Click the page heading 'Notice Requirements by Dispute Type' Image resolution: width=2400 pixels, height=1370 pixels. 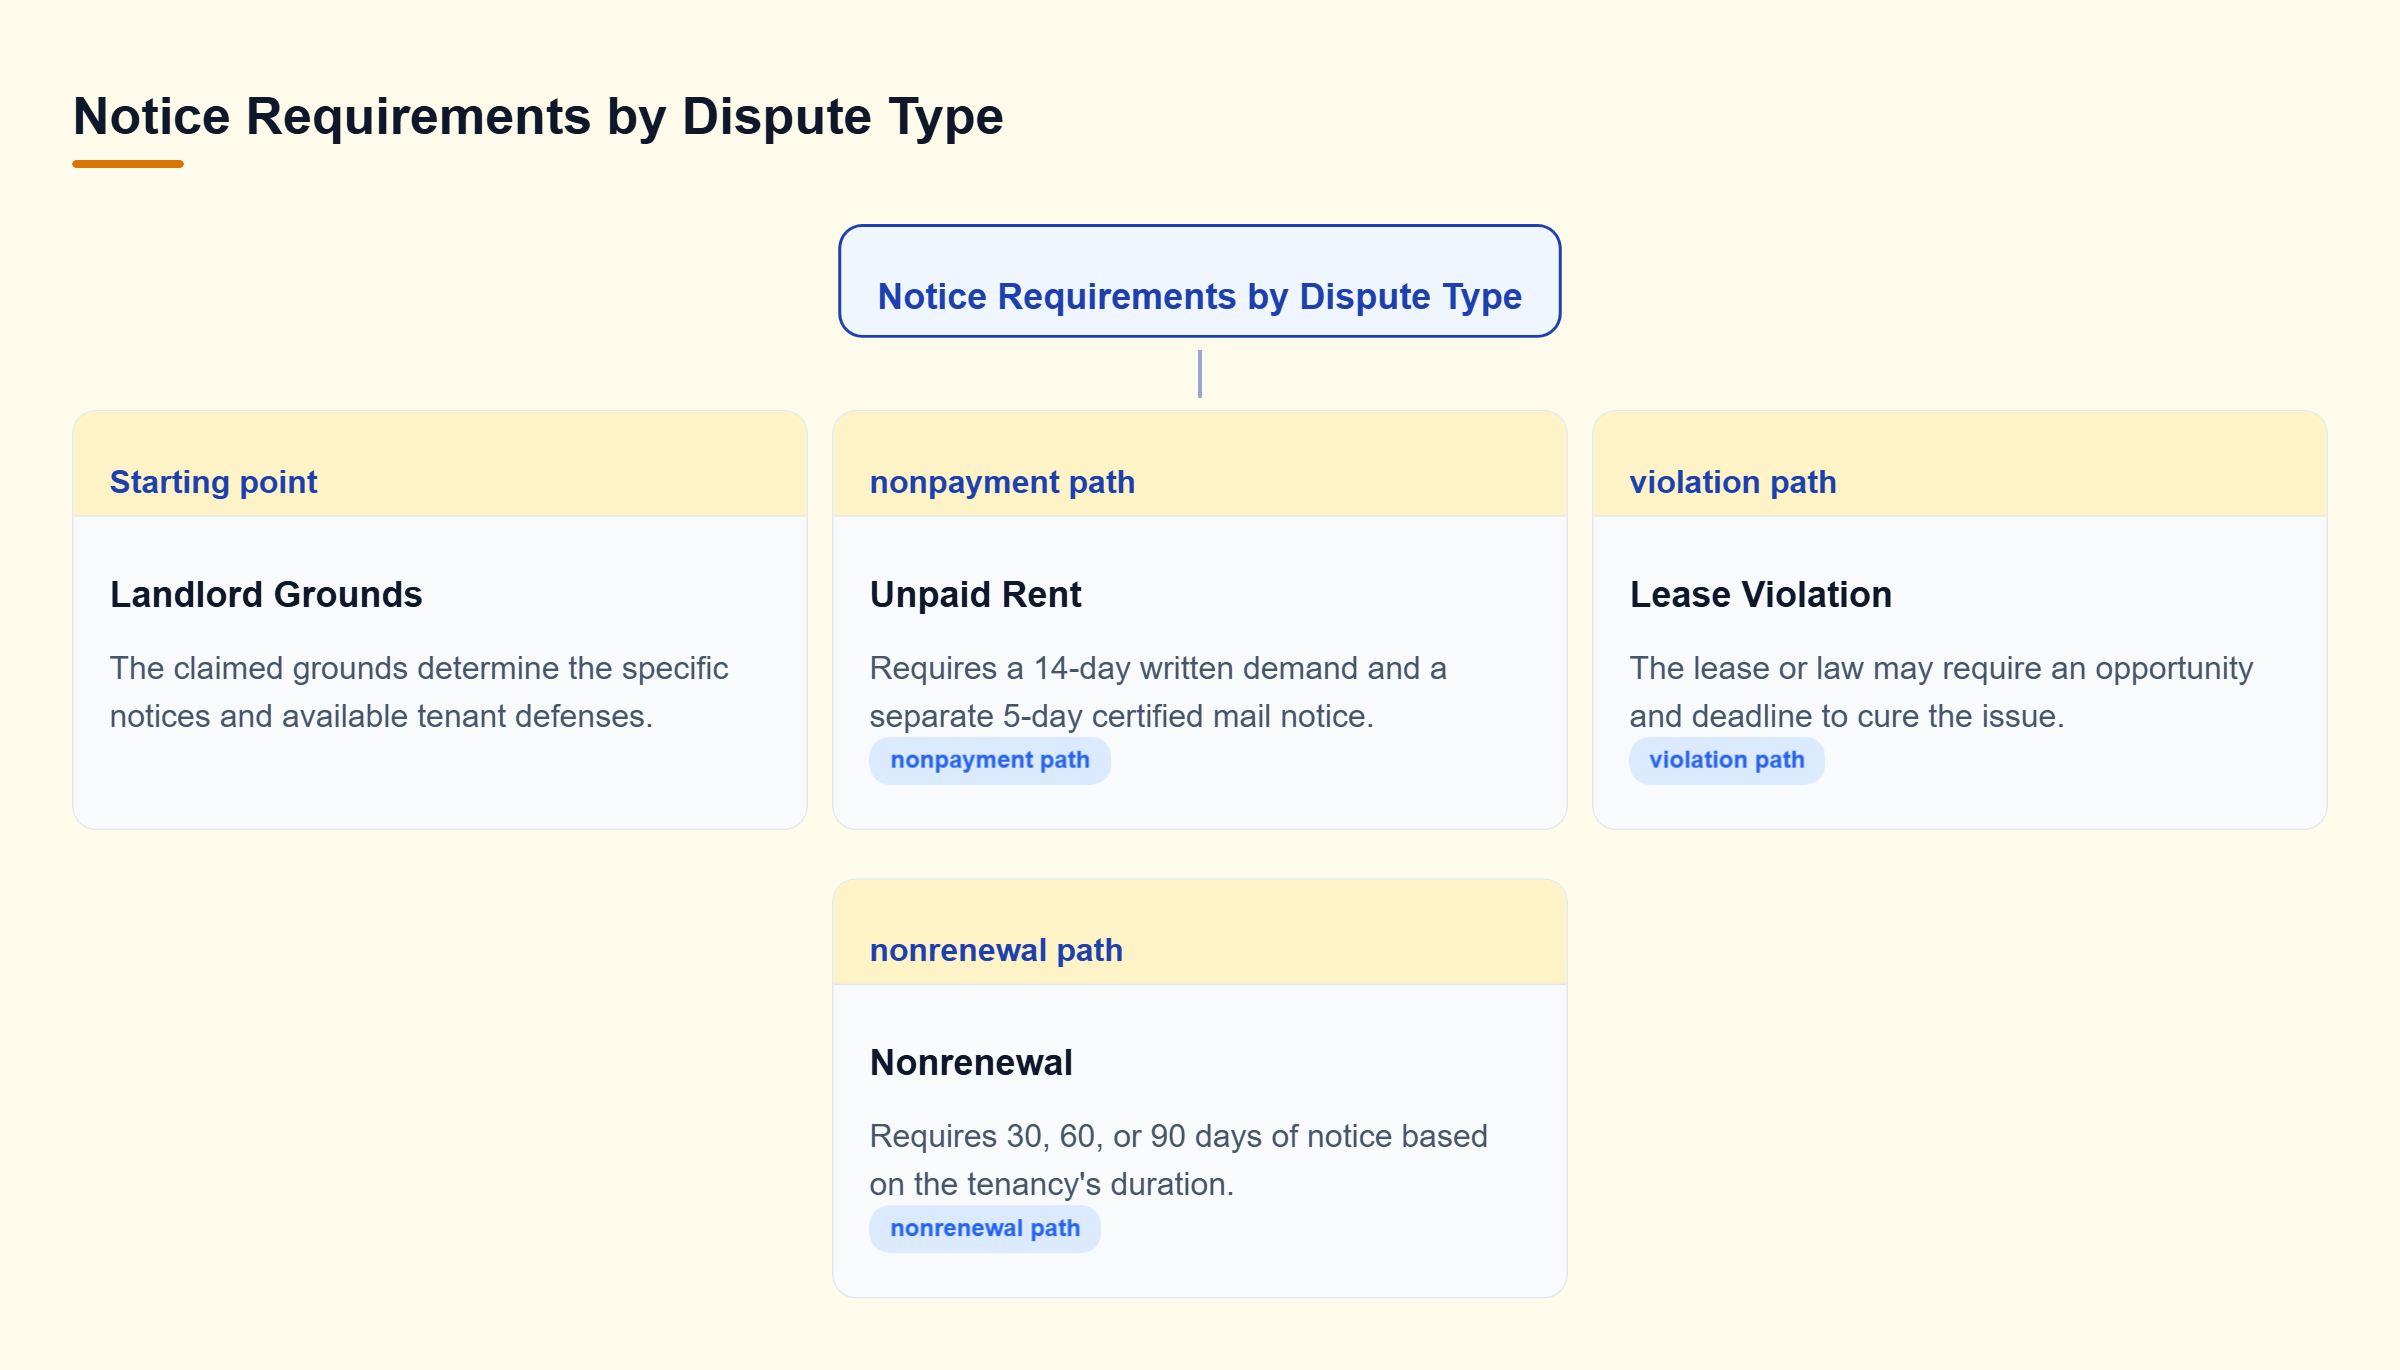click(538, 116)
